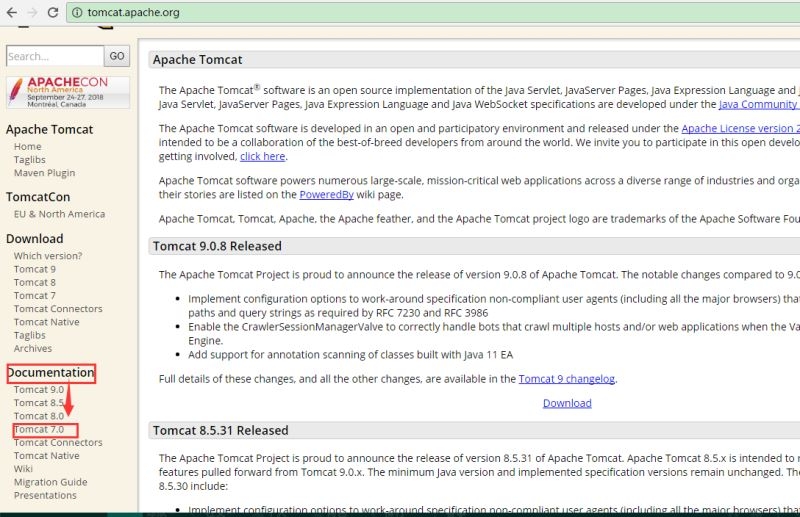
Task: Go to the Which version? page
Action: pos(48,256)
